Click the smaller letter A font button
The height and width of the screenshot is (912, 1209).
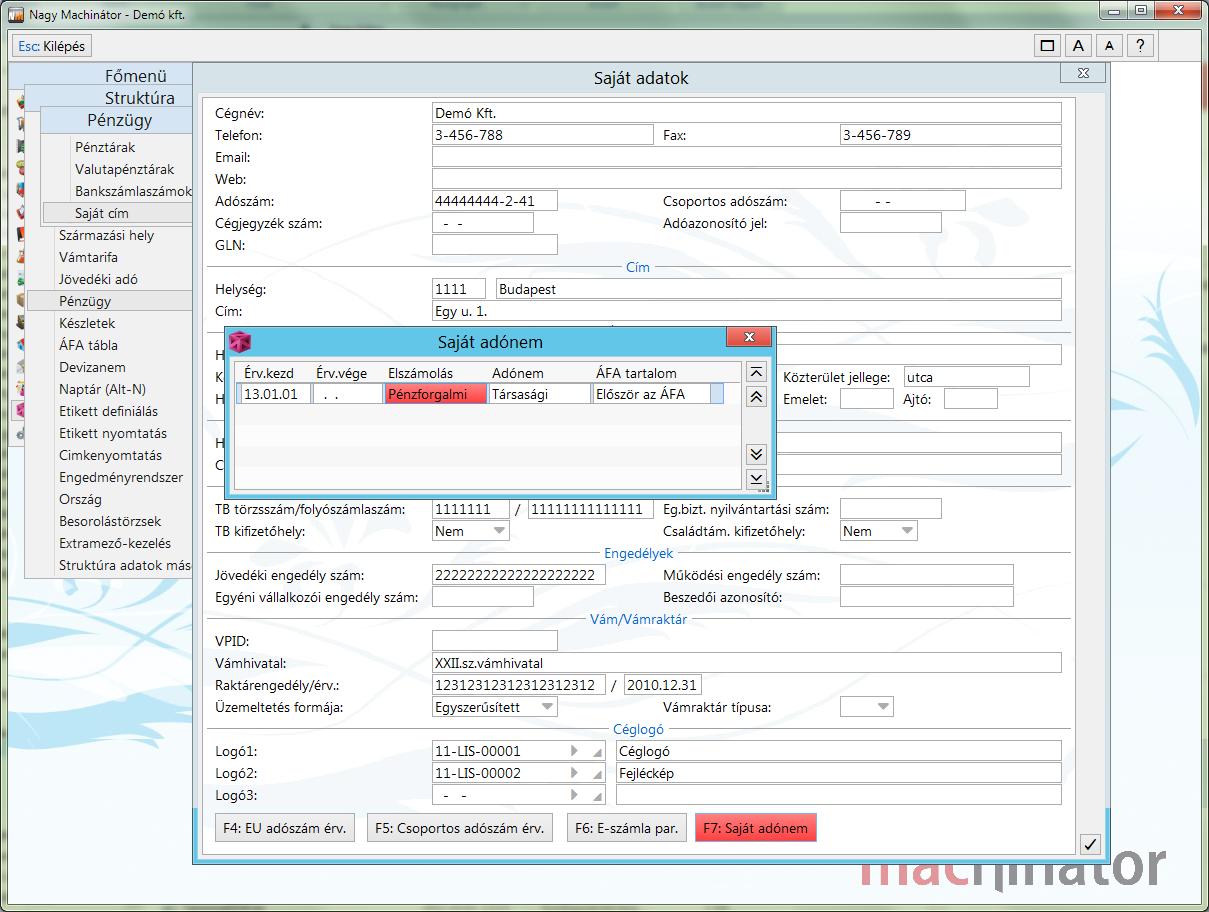point(1108,46)
